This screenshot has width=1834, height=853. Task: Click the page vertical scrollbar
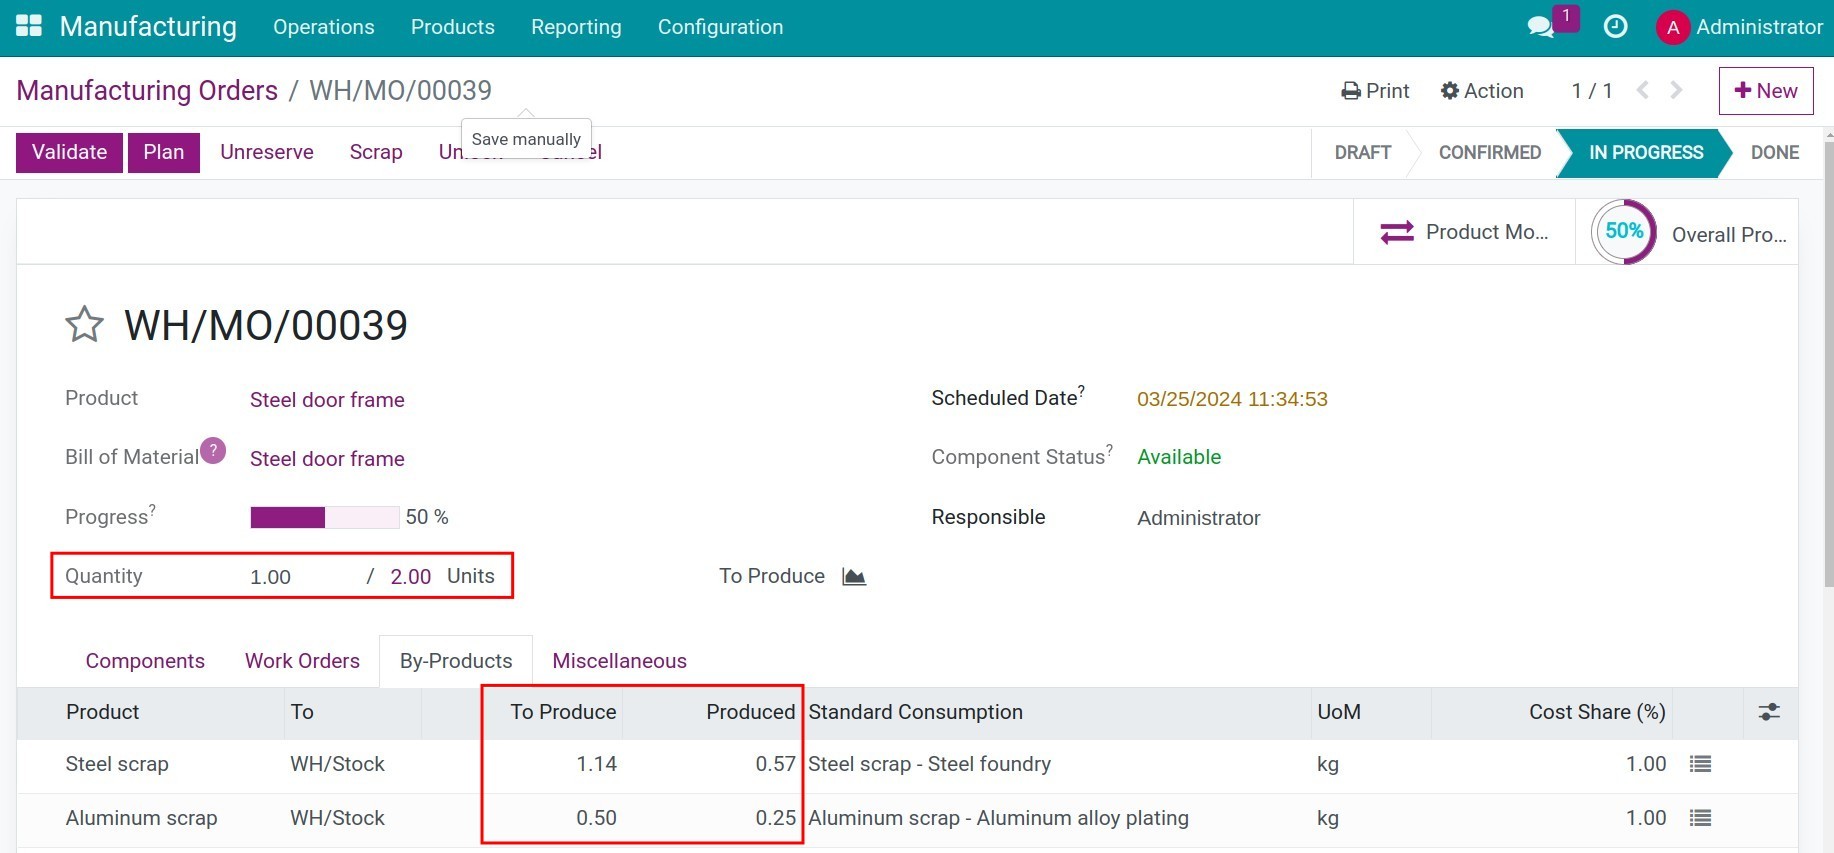[x=1828, y=365]
